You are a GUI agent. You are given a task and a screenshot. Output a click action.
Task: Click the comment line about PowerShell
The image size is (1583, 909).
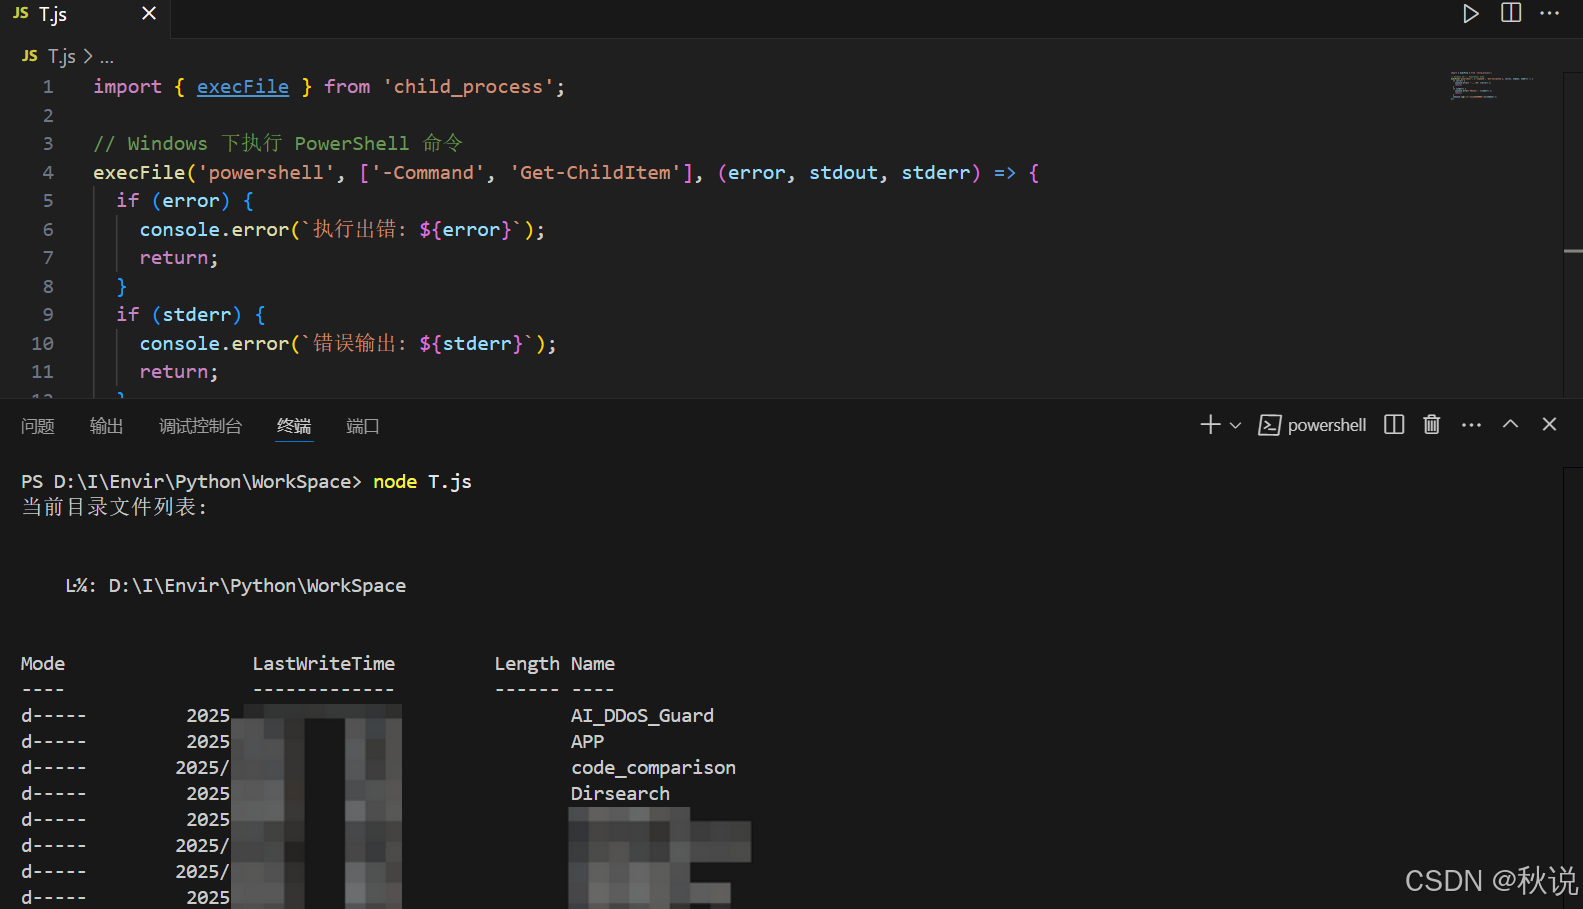coord(278,144)
